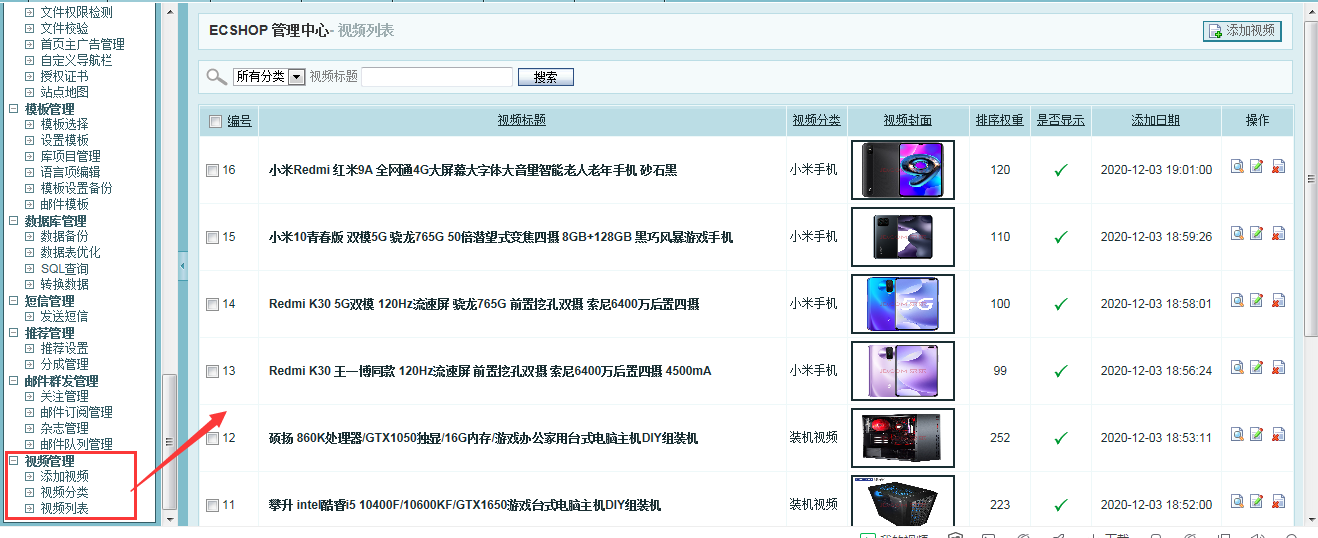The height and width of the screenshot is (538, 1318).
Task: Open 邮件订阅管理 in the sidebar
Action: tap(76, 412)
